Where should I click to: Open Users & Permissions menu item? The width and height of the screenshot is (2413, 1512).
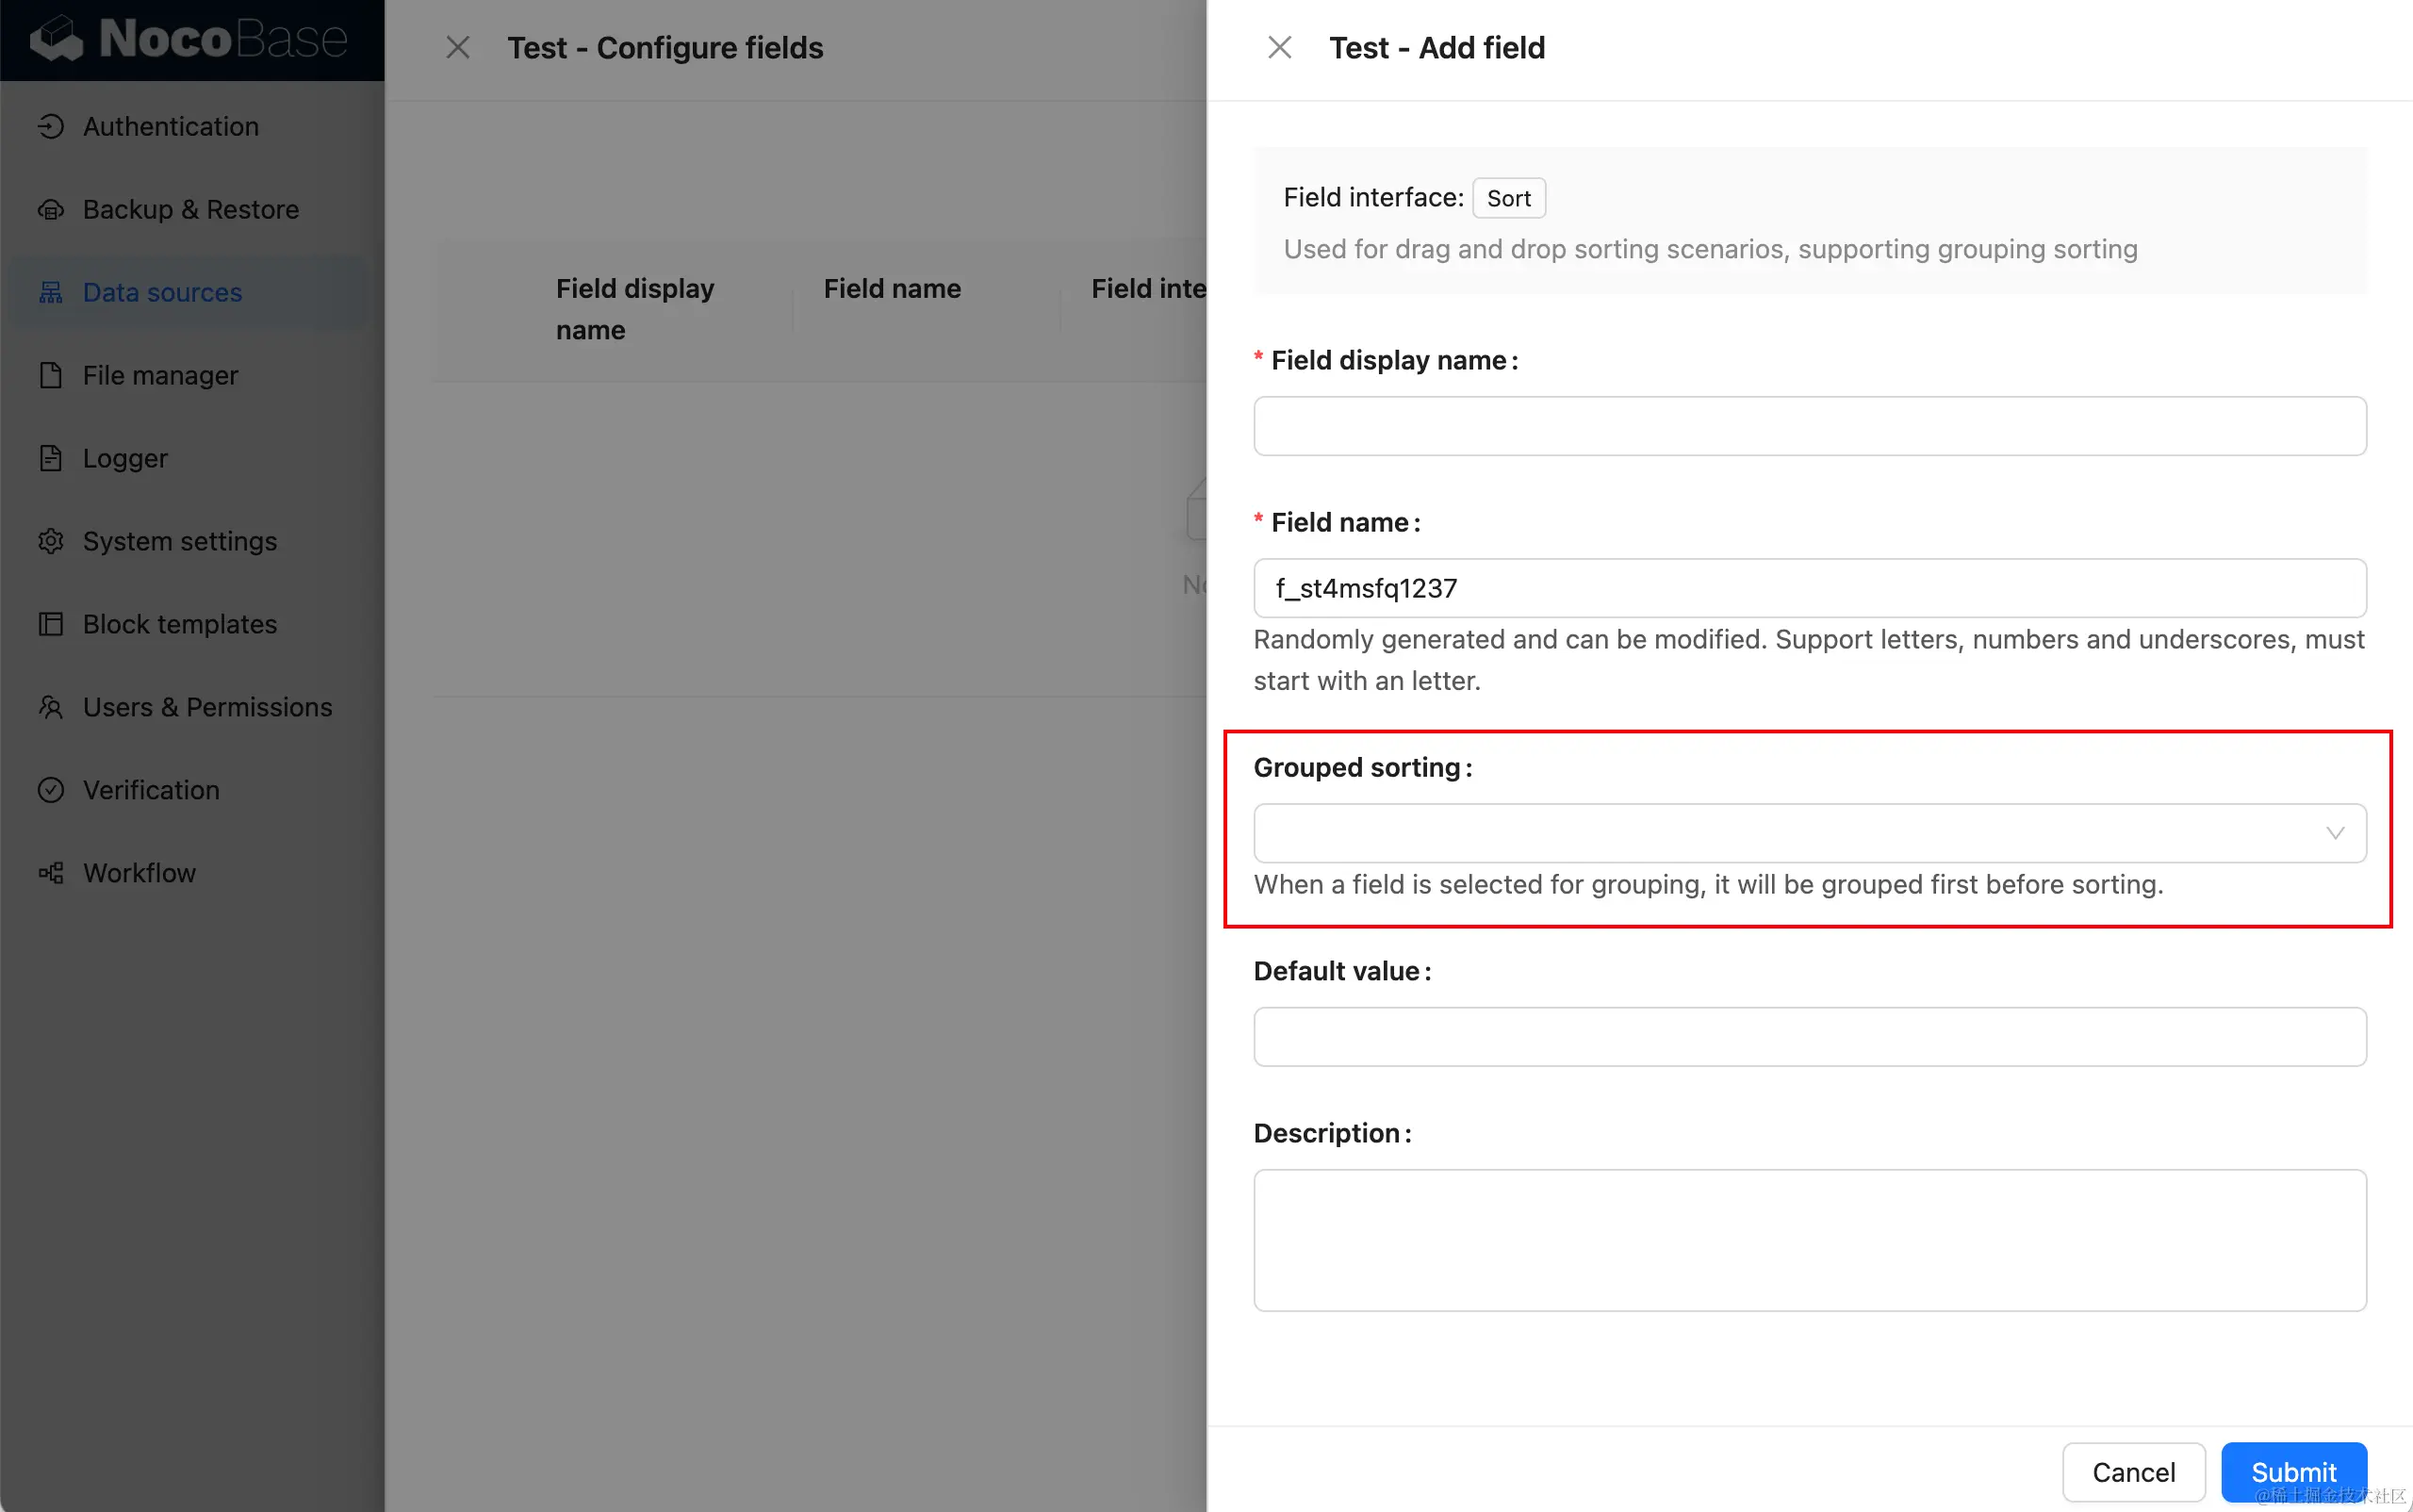point(207,707)
